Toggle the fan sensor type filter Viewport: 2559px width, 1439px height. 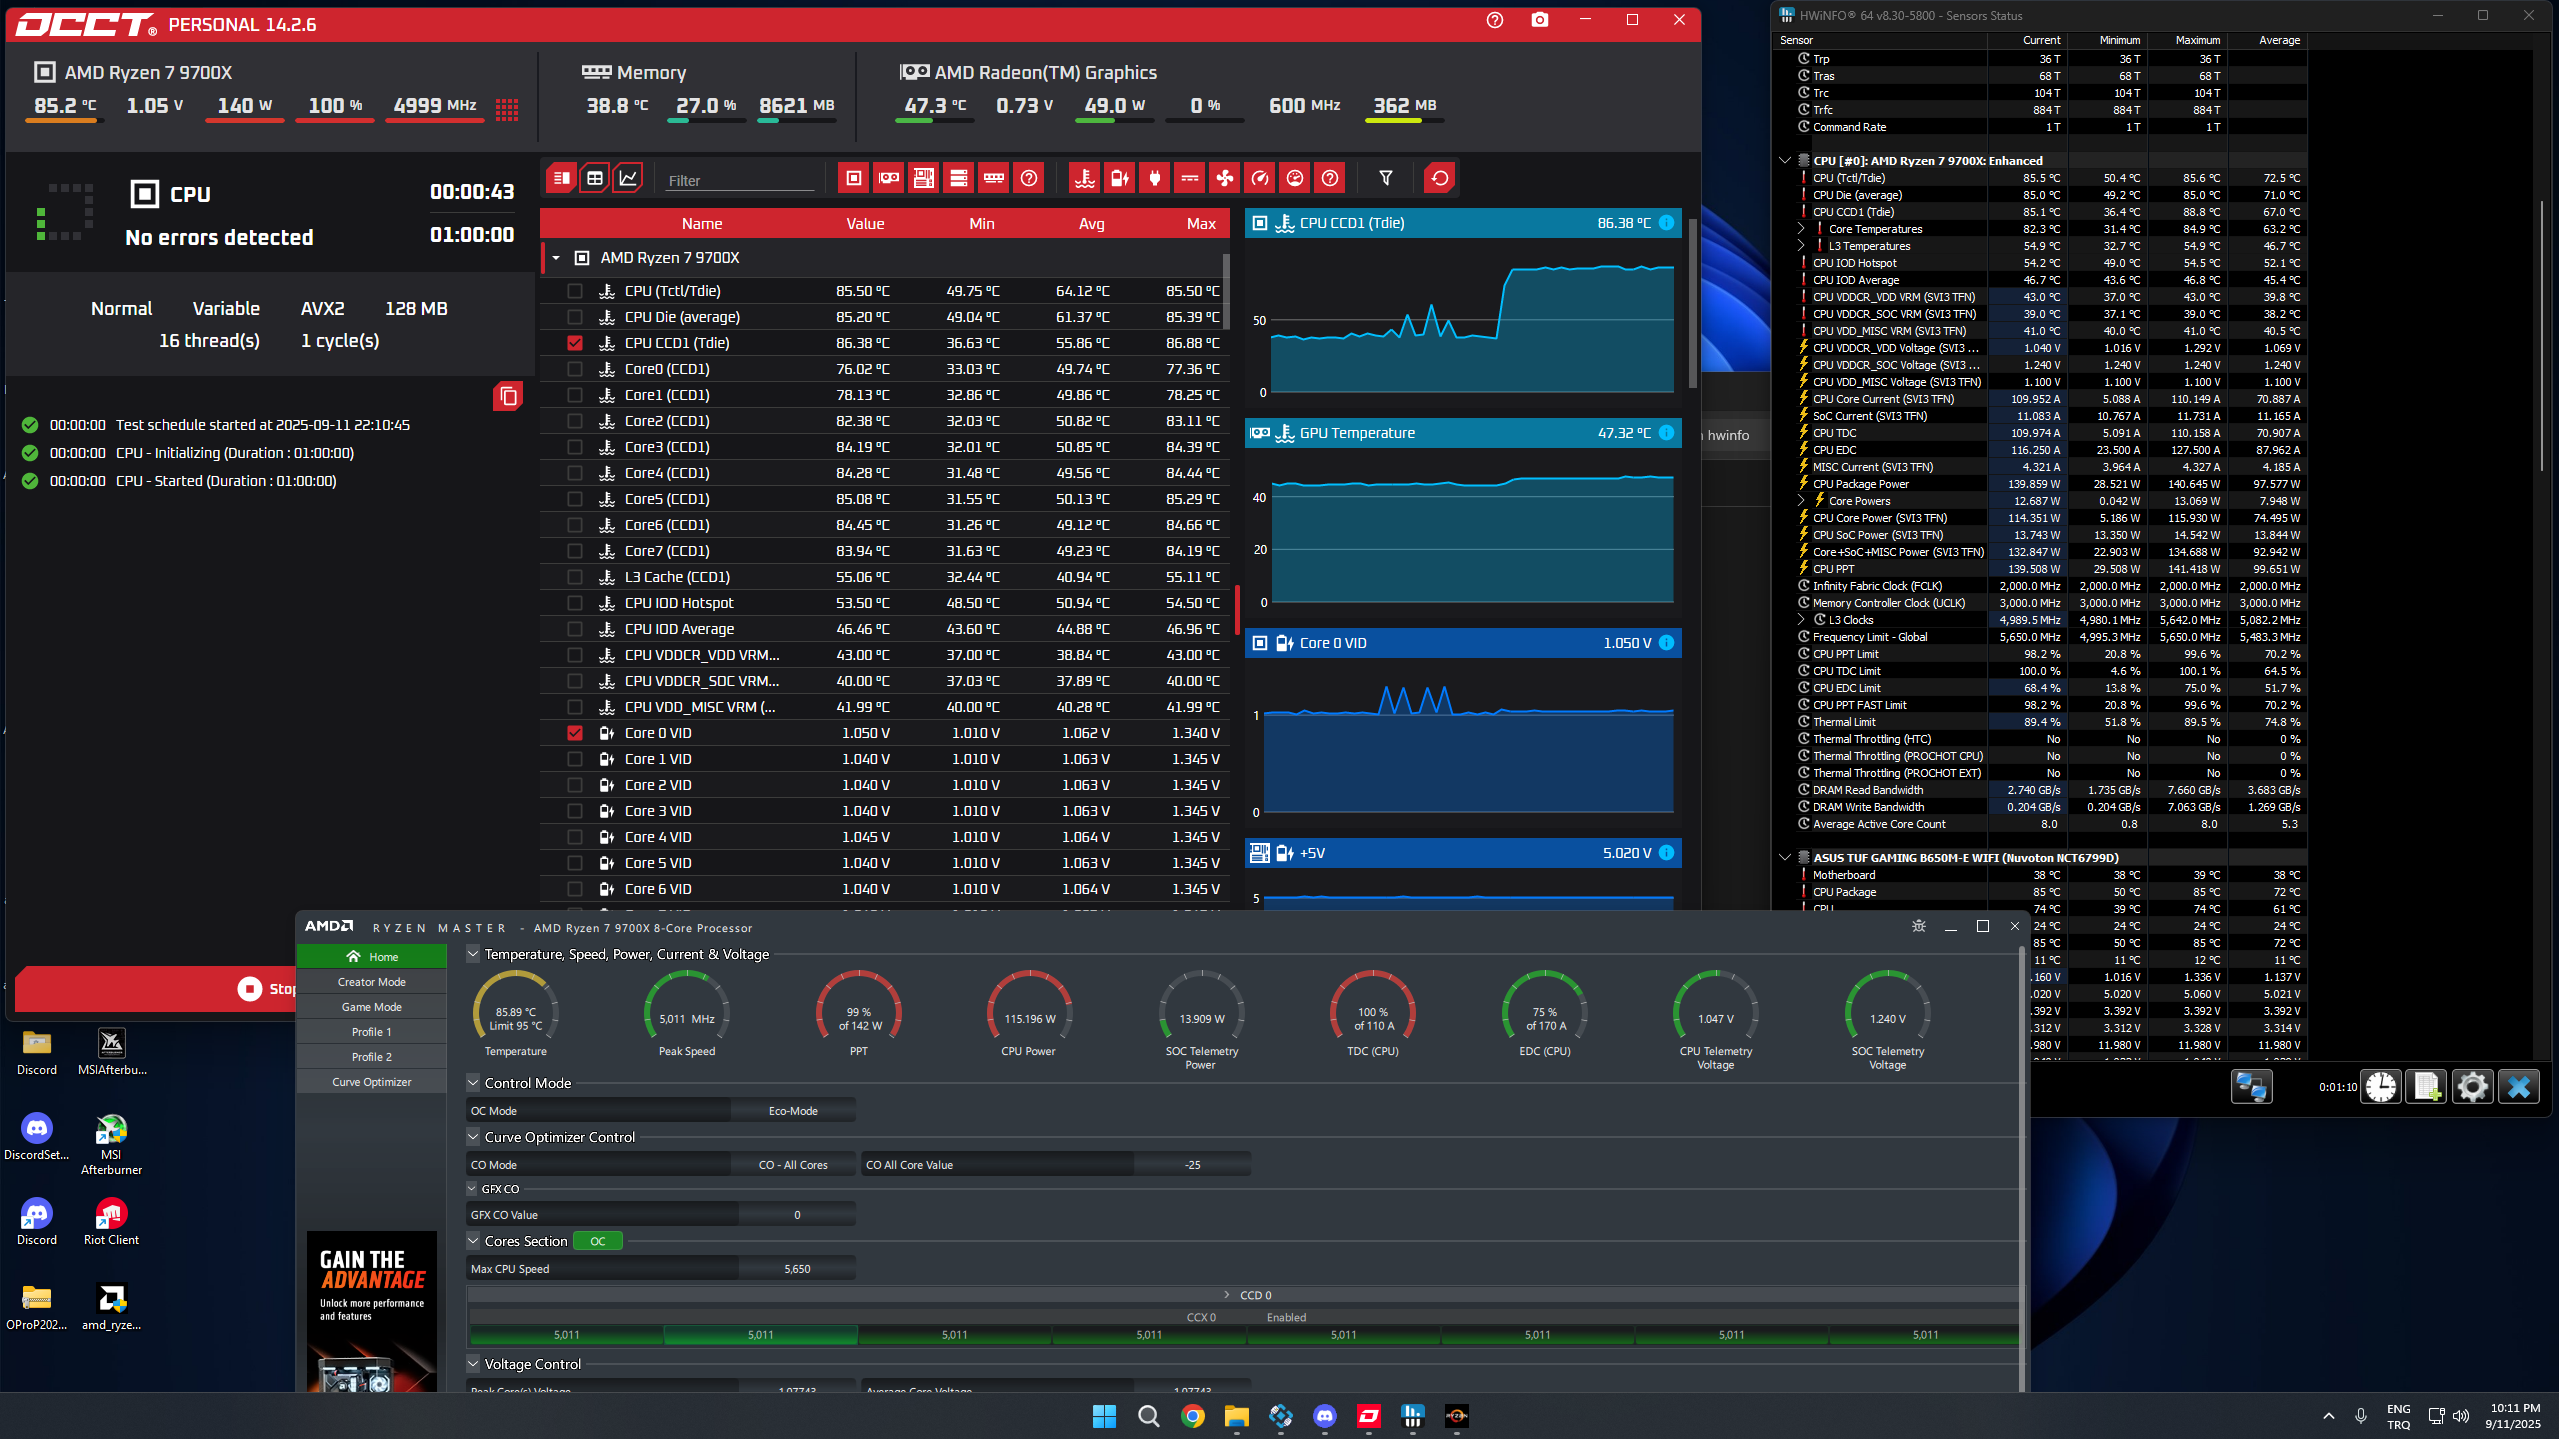pos(1225,178)
